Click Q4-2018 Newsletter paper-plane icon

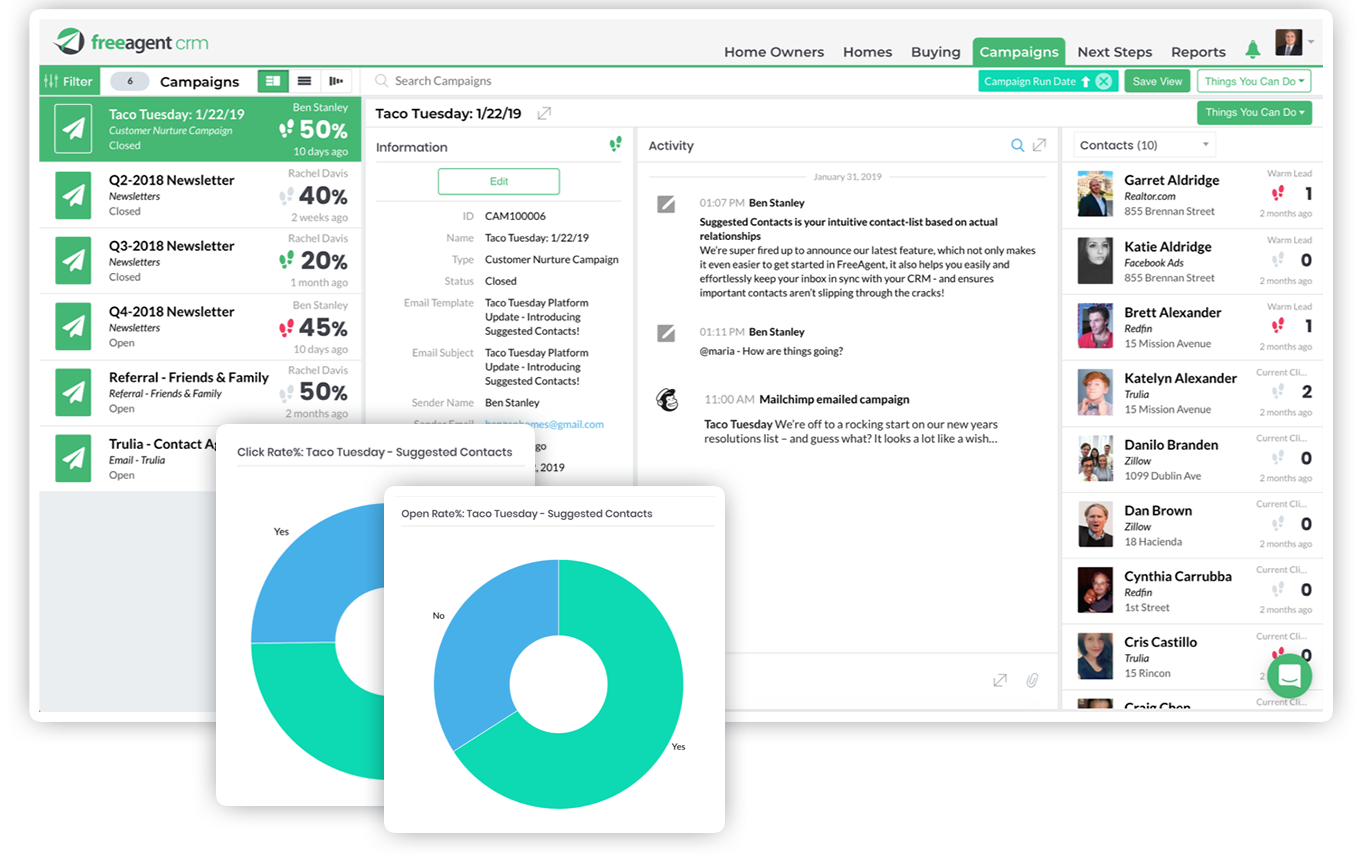73,327
